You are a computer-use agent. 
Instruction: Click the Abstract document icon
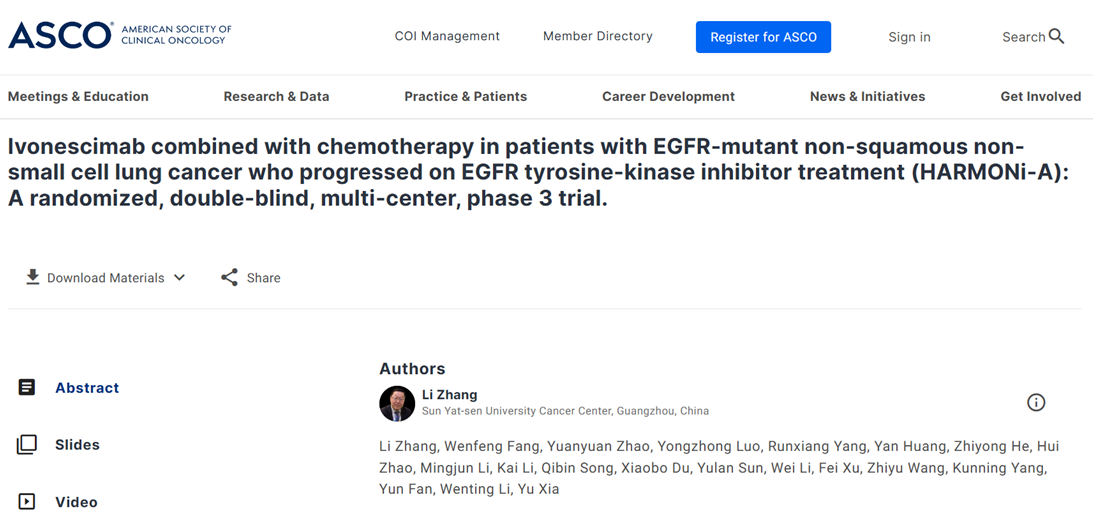tap(26, 388)
